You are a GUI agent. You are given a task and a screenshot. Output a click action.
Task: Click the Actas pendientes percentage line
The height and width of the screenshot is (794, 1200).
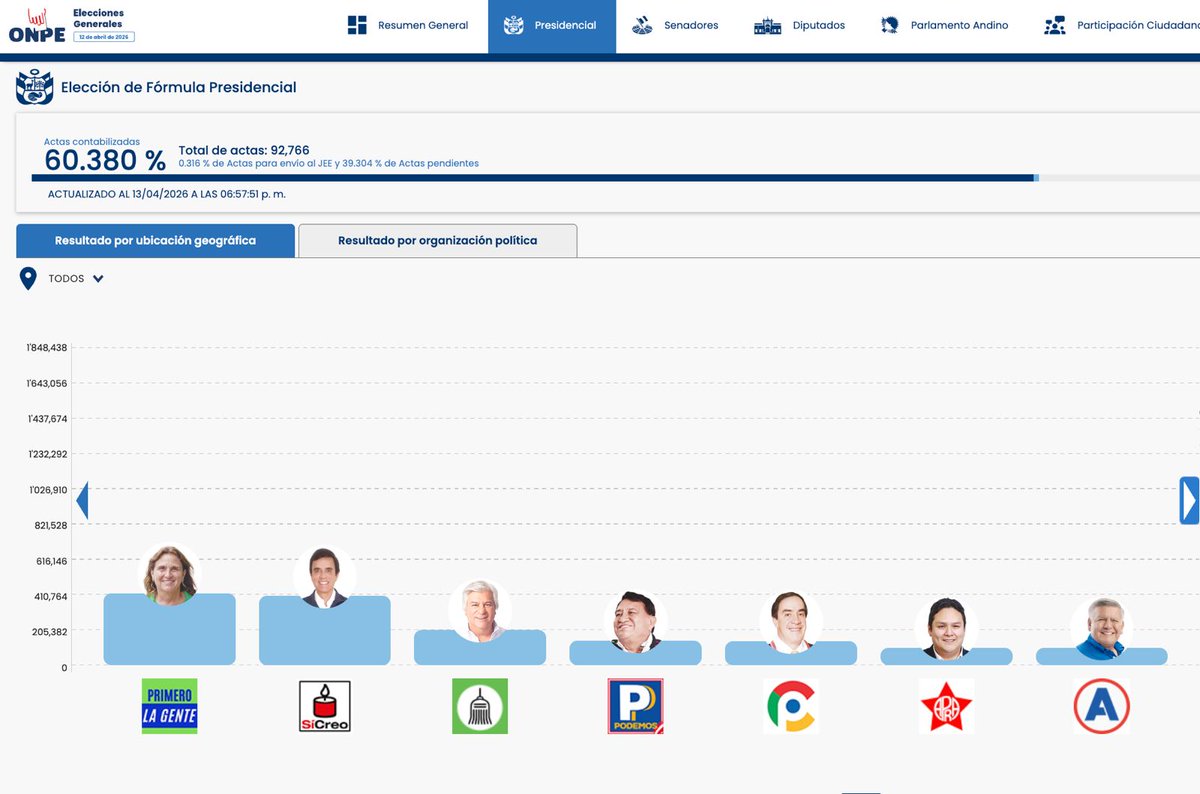pyautogui.click(x=328, y=163)
